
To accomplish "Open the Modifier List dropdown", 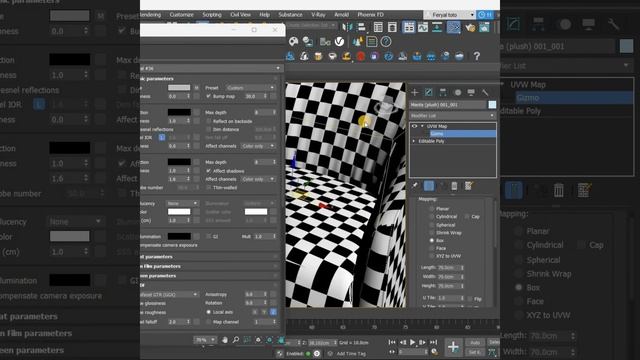I will (453, 116).
